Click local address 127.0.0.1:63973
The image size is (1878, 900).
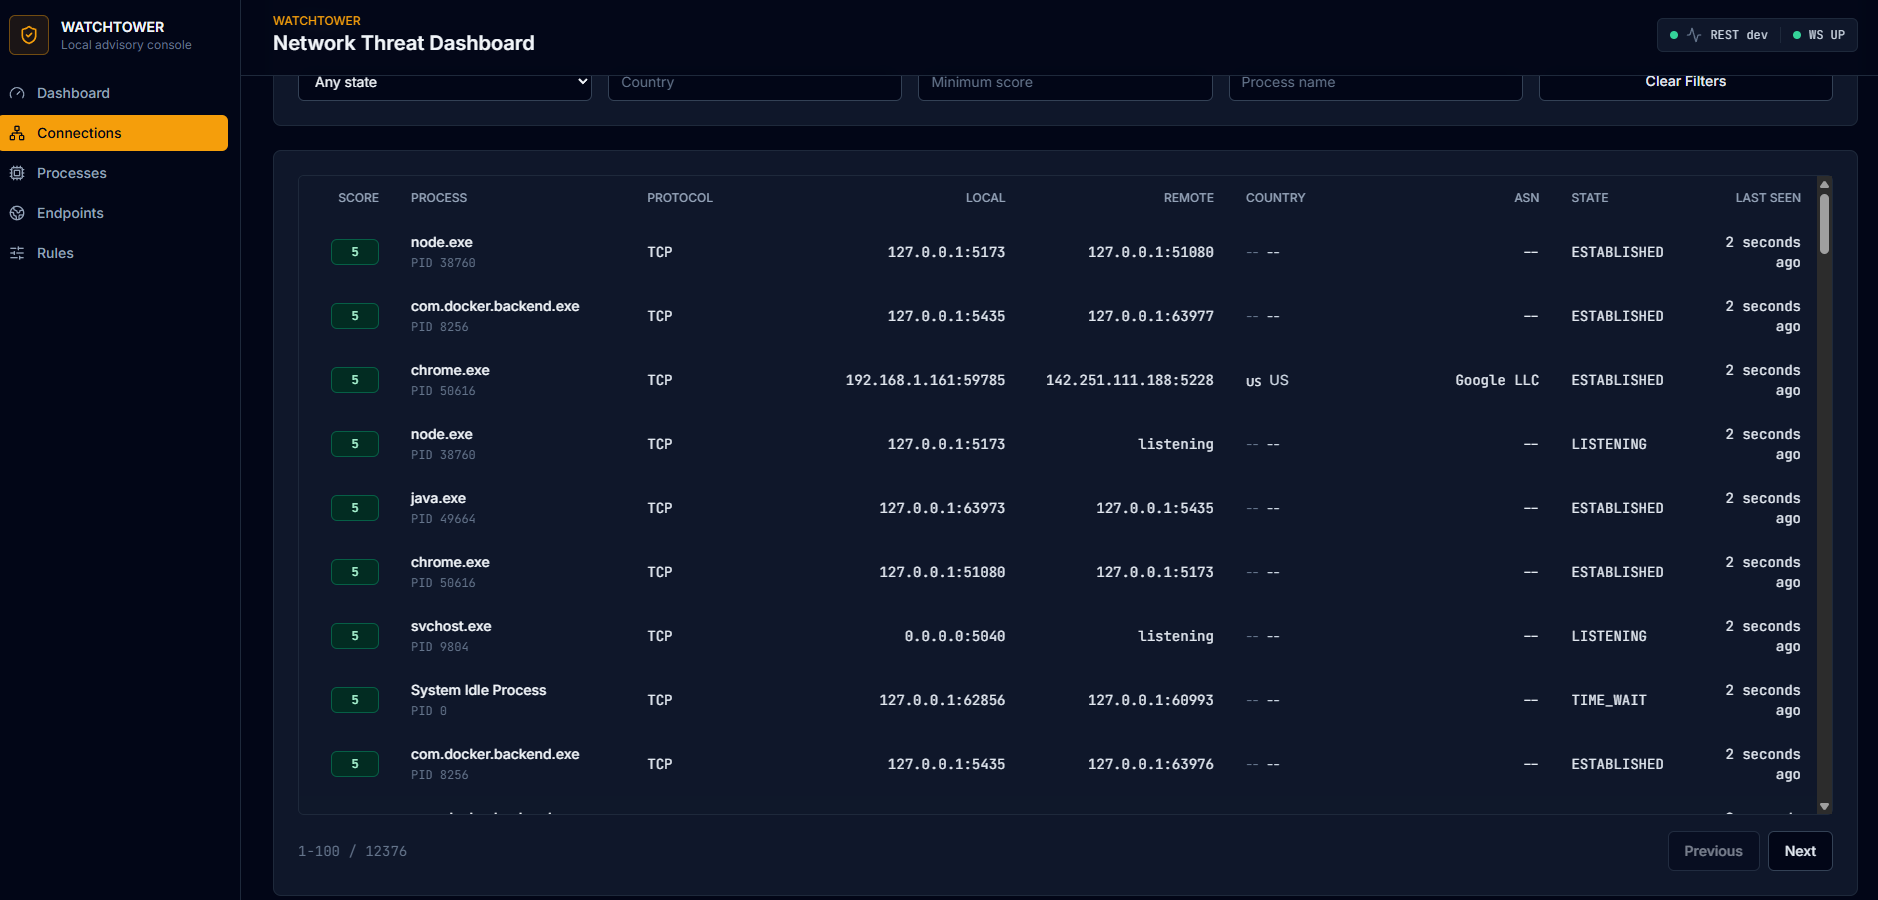pos(942,508)
